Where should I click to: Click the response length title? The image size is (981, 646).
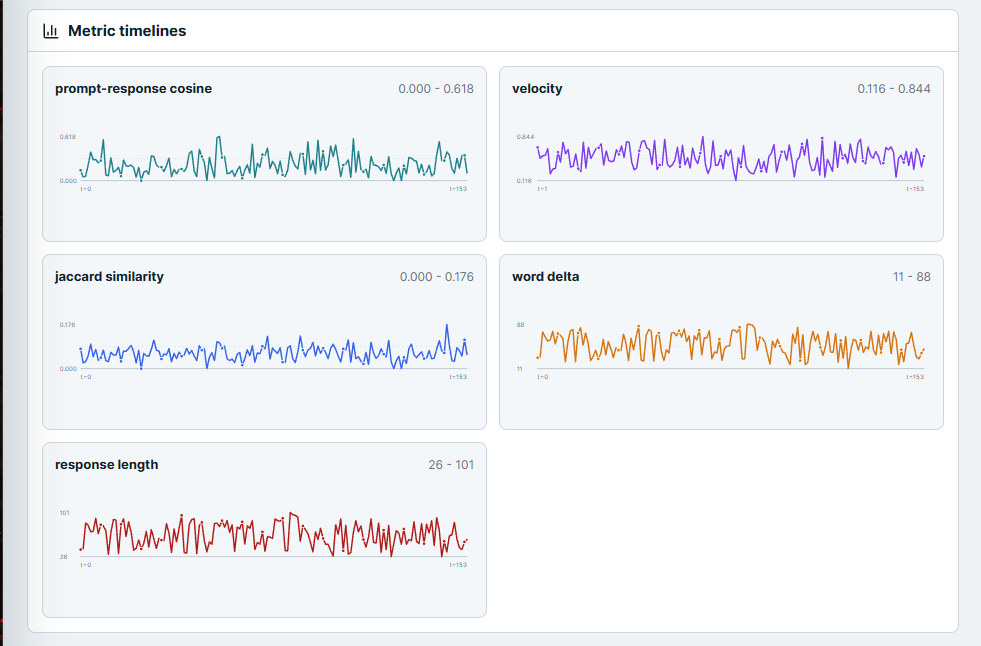(x=106, y=465)
